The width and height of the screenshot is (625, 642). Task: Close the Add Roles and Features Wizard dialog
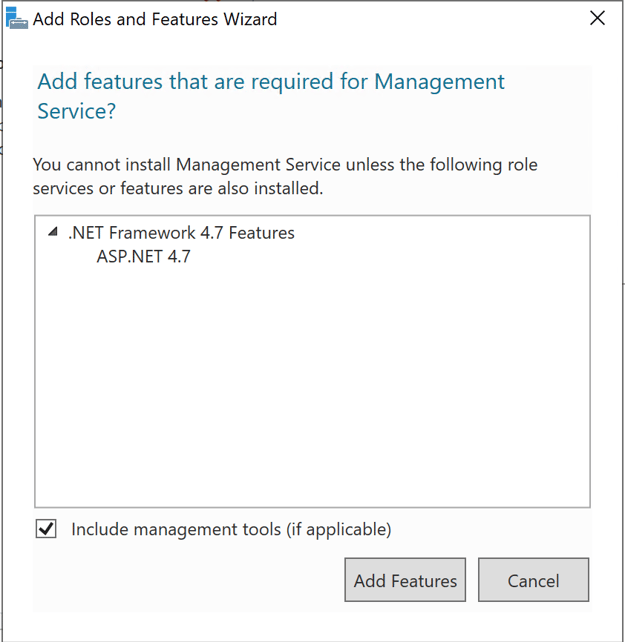point(597,19)
